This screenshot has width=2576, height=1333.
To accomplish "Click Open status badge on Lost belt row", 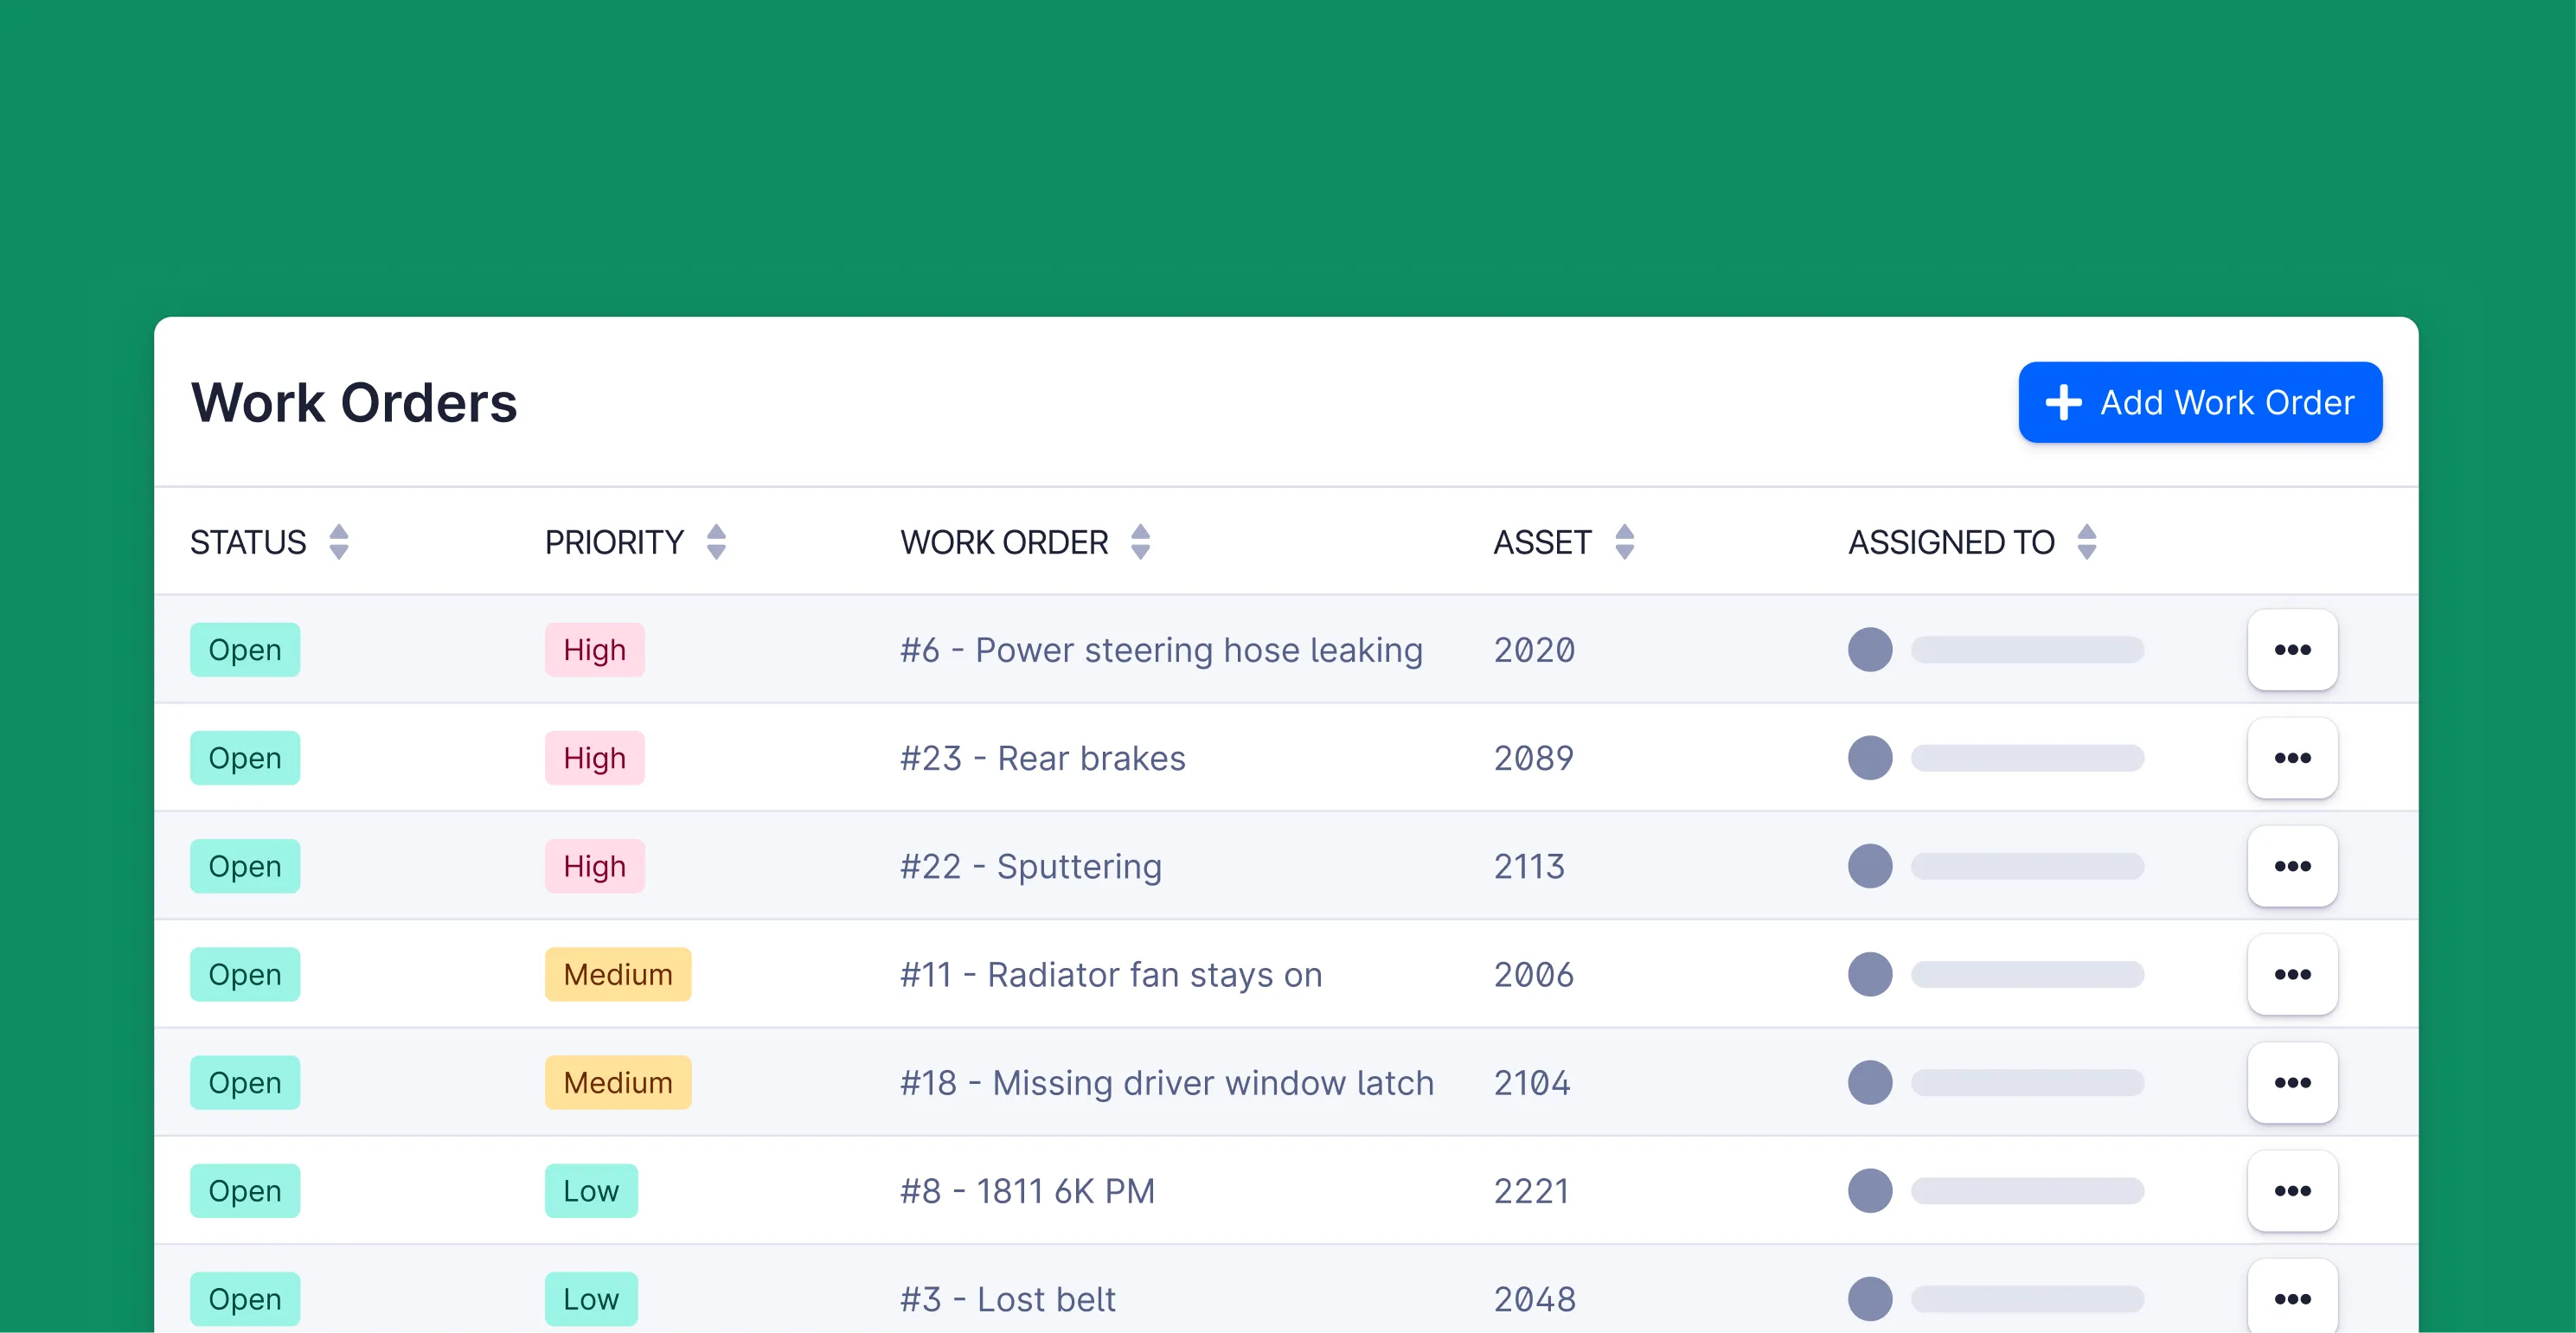I will [244, 1298].
